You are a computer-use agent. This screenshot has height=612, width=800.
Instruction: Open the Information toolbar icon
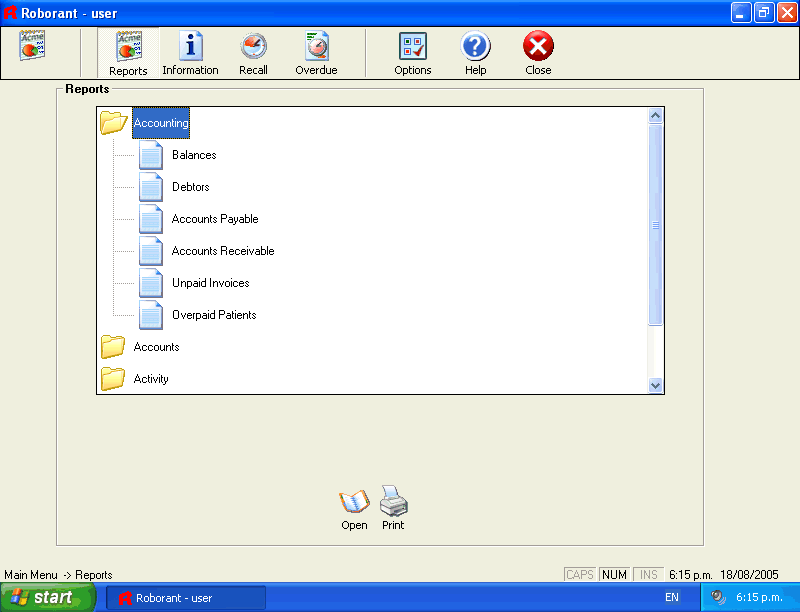click(190, 46)
